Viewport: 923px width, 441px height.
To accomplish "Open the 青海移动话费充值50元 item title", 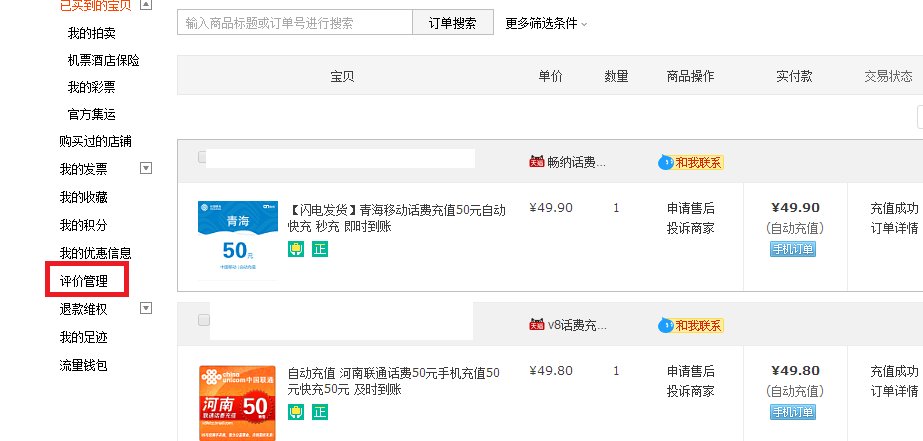I will point(396,218).
